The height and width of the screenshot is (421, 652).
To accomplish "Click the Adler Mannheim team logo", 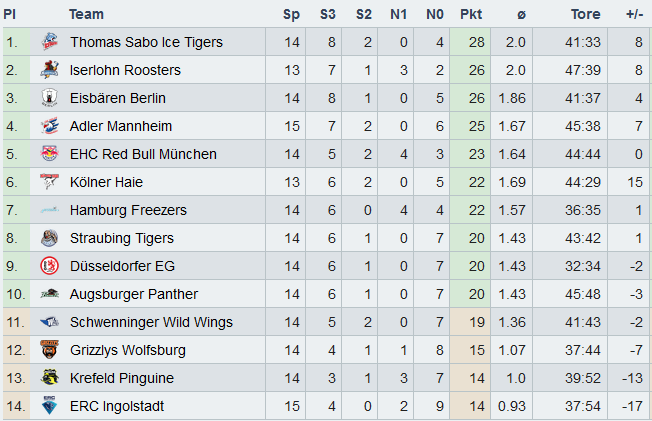I will (x=50, y=126).
